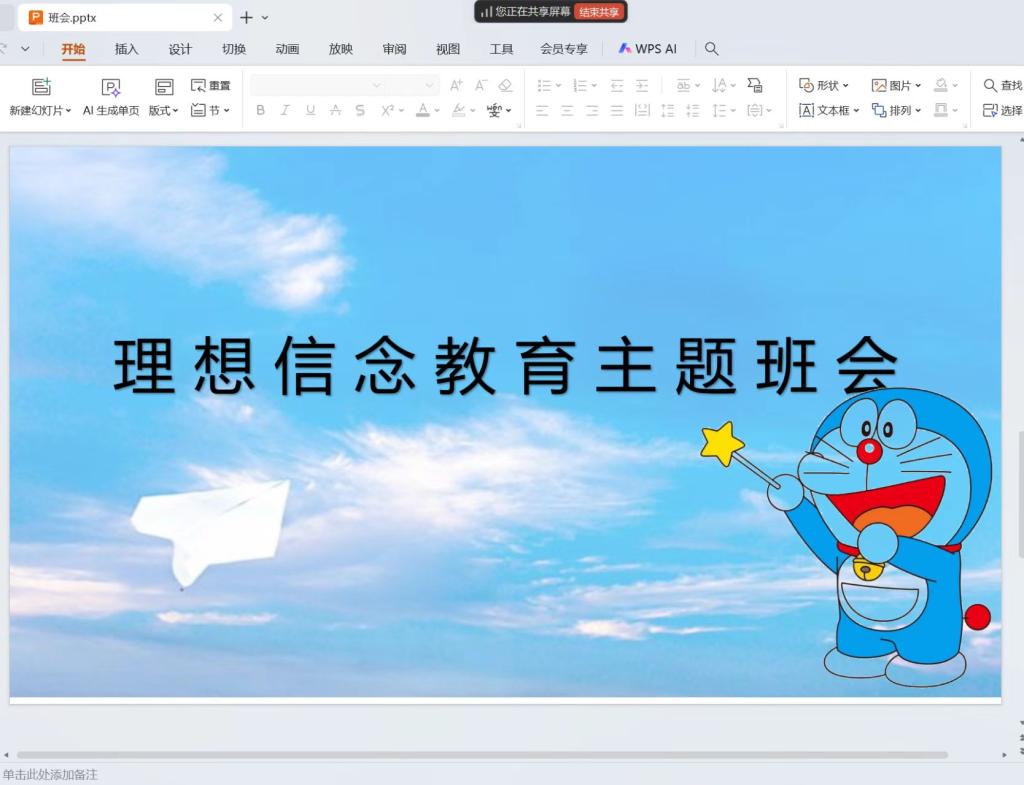This screenshot has width=1024, height=785.
Task: Click the 查找 find button
Action: pos(1003,86)
